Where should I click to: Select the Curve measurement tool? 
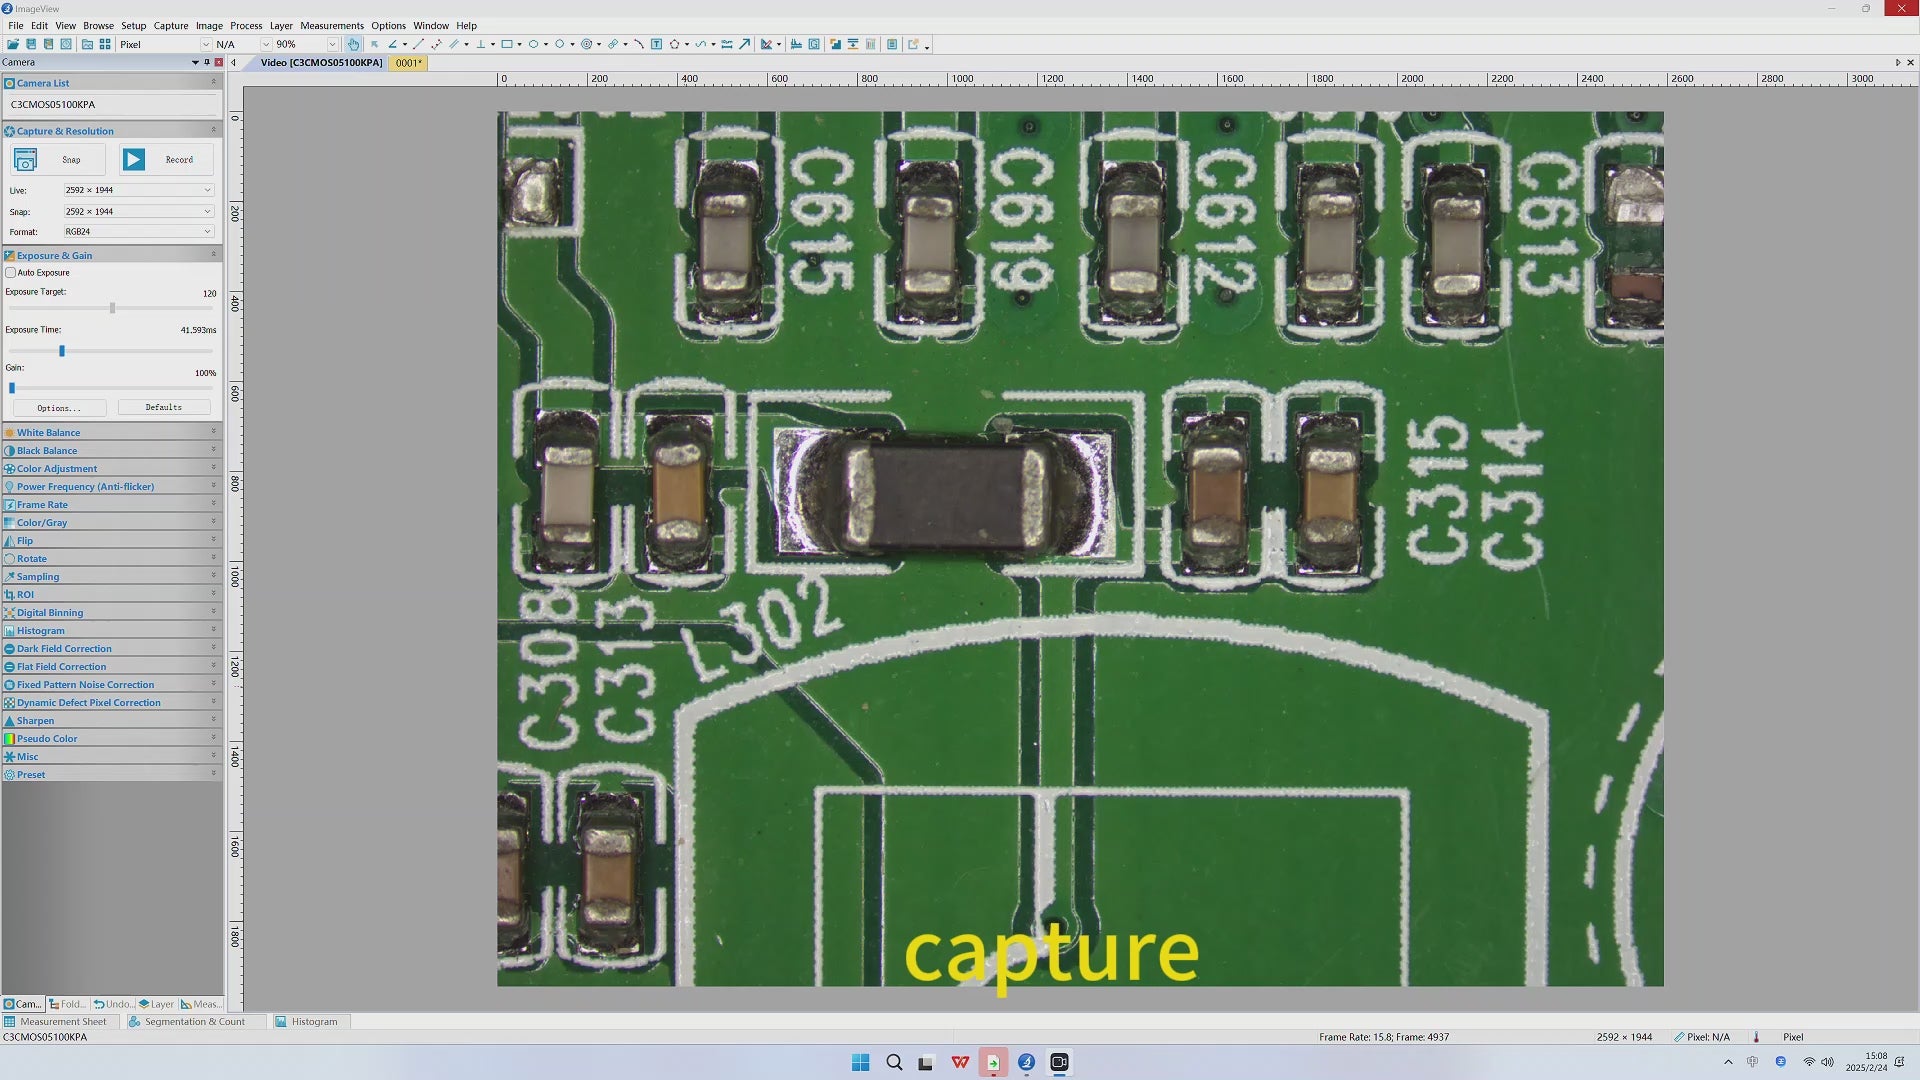[x=700, y=44]
